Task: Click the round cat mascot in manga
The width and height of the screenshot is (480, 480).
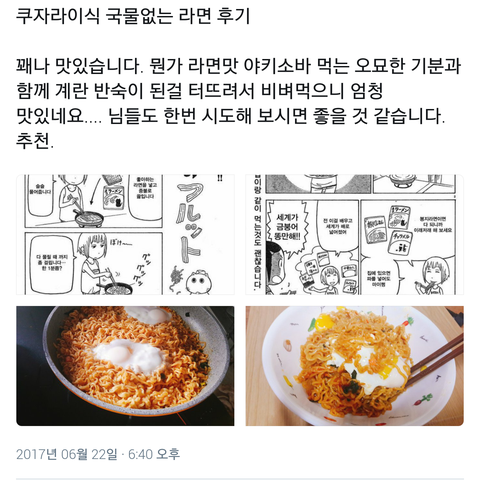Action: (x=199, y=283)
